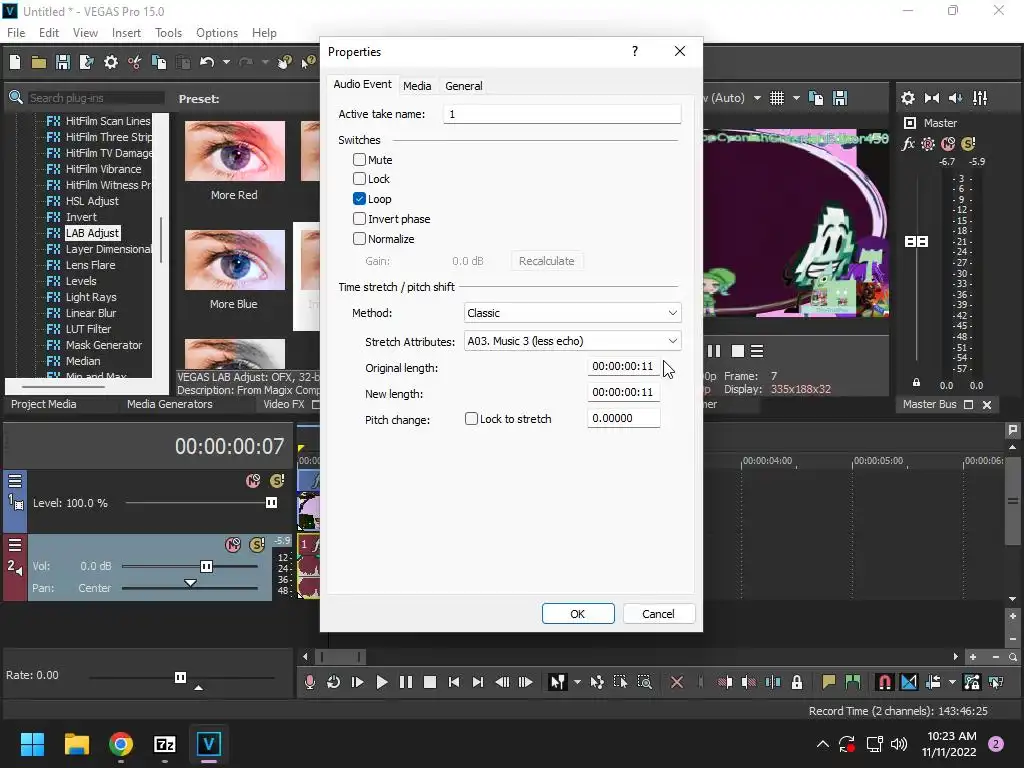Insert a marker with yellow flag icon
The height and width of the screenshot is (768, 1024).
coord(829,682)
